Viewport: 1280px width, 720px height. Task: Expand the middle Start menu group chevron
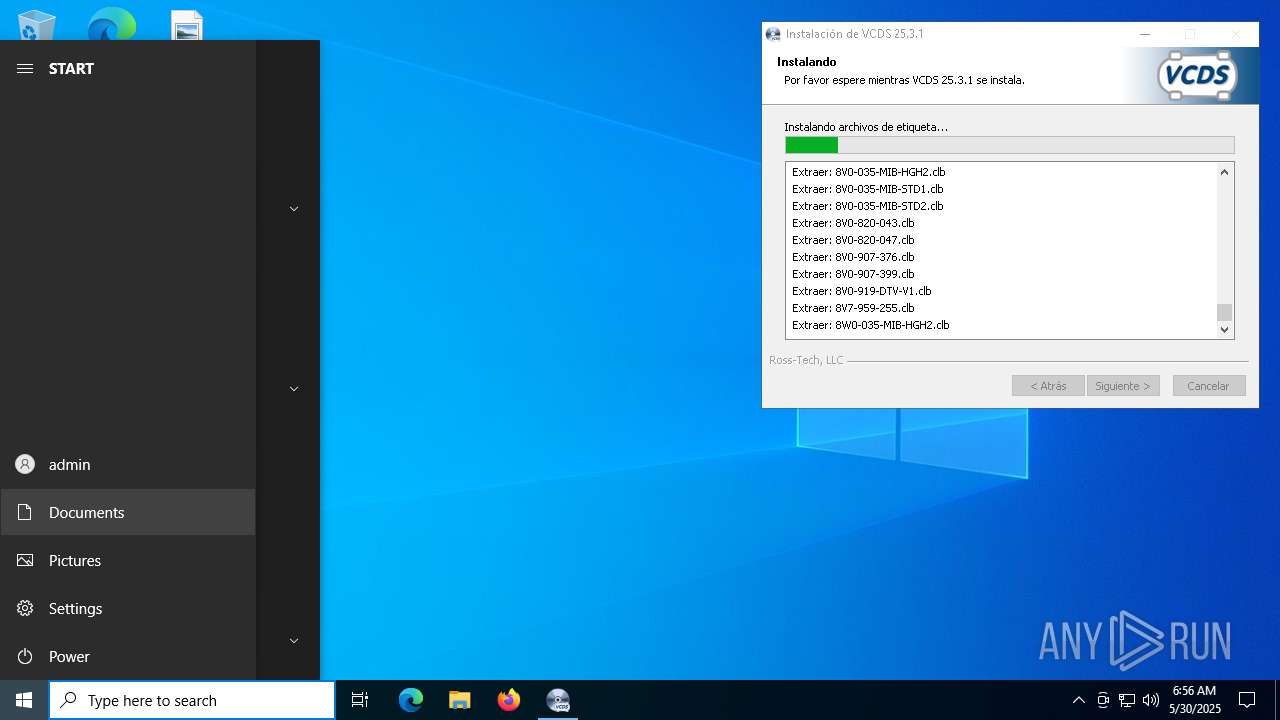294,389
